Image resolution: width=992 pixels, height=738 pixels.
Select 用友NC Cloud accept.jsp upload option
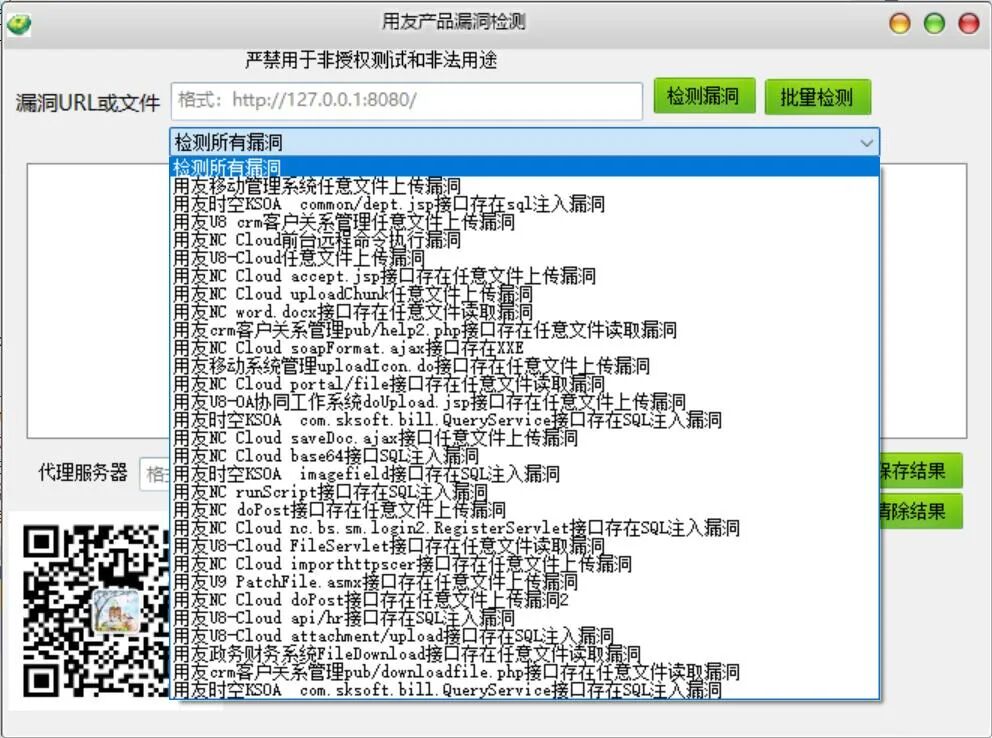pyautogui.click(x=524, y=276)
